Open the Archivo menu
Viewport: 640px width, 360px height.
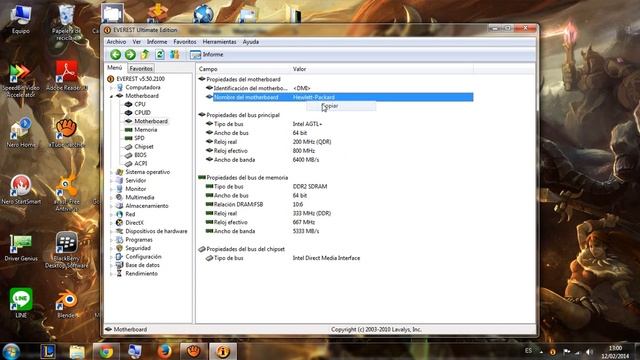coord(116,42)
